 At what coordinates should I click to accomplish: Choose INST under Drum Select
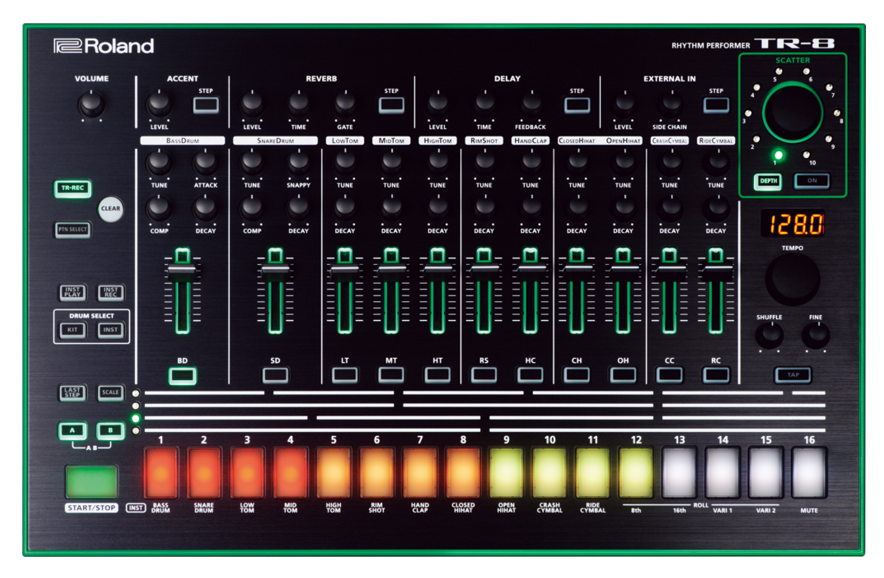click(110, 330)
